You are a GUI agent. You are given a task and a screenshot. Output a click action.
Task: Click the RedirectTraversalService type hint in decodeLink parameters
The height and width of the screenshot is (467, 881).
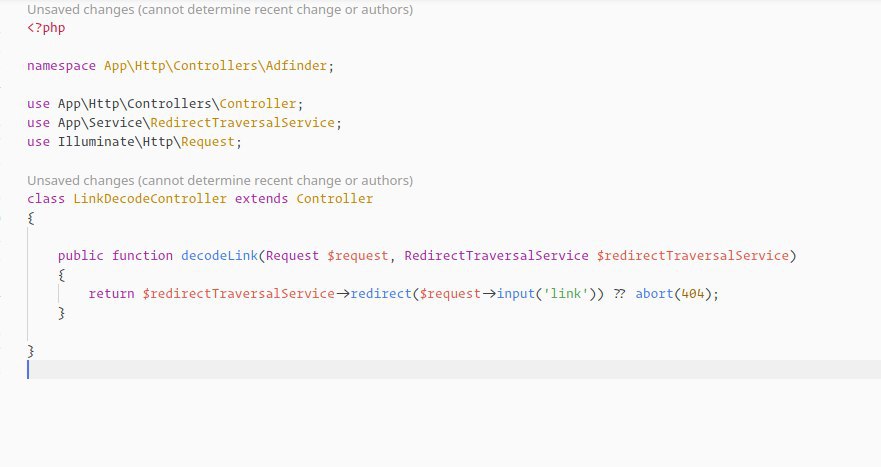(496, 256)
